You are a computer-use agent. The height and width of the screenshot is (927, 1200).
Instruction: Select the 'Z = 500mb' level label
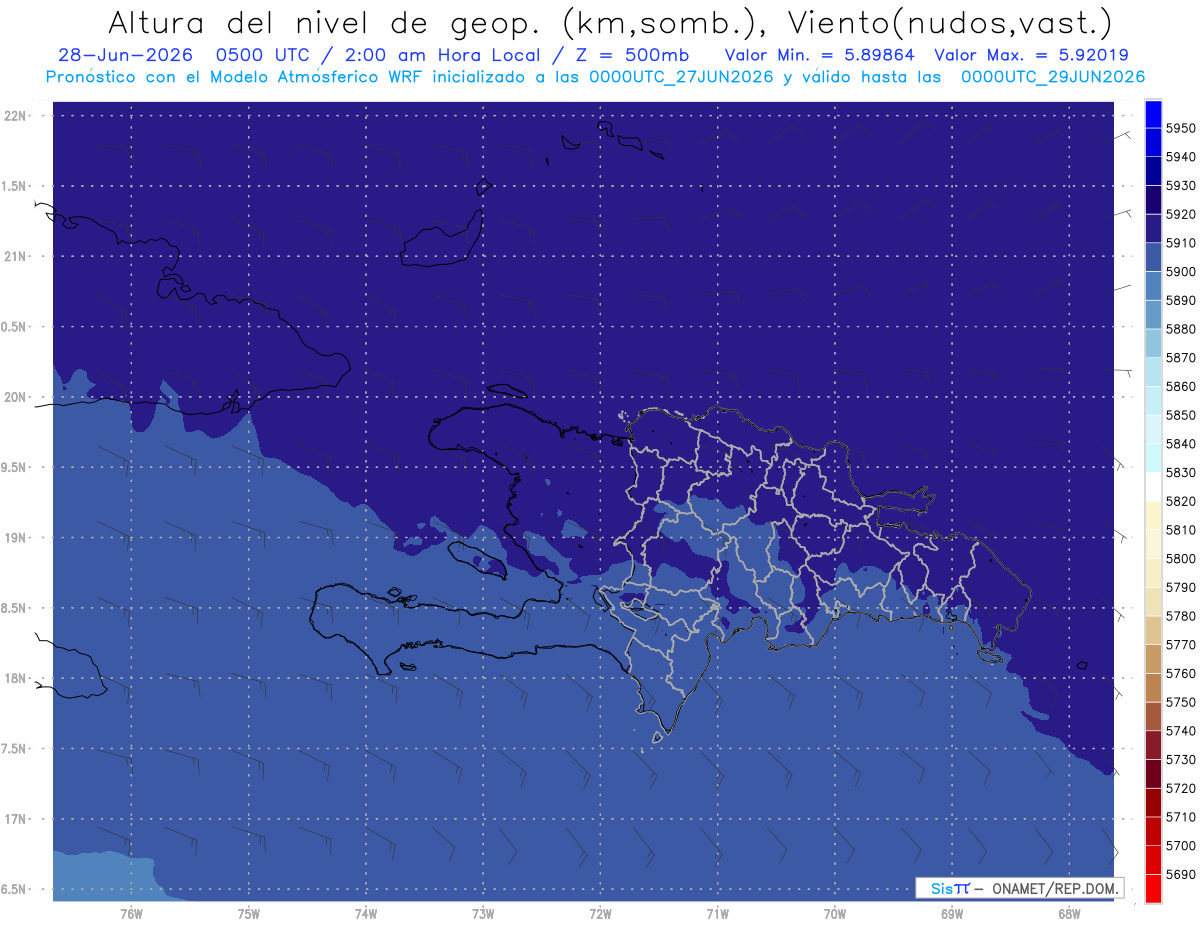click(632, 56)
